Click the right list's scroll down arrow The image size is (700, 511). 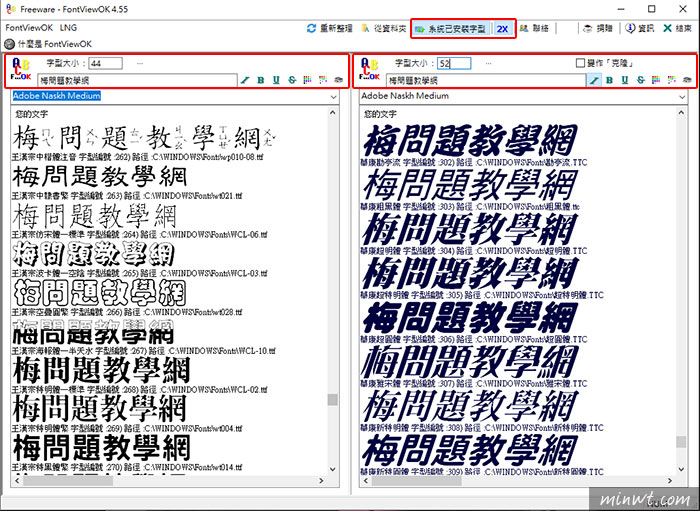point(681,469)
